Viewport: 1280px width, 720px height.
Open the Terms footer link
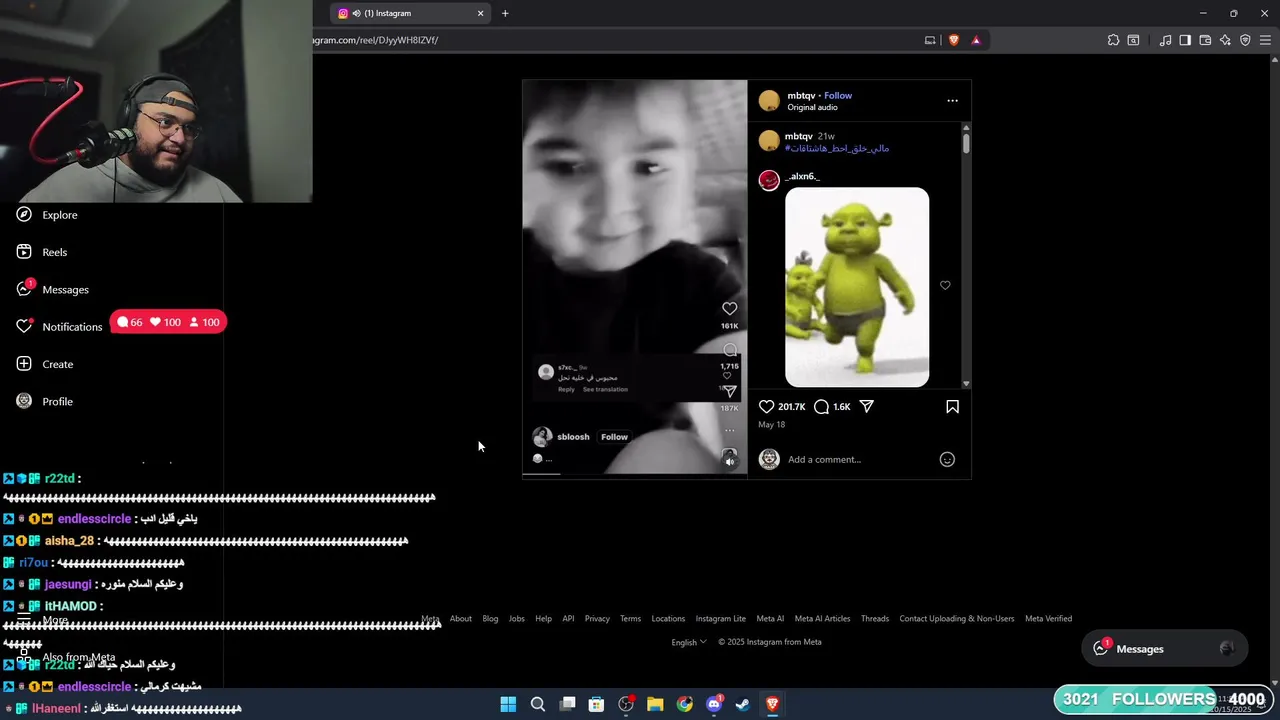(630, 618)
